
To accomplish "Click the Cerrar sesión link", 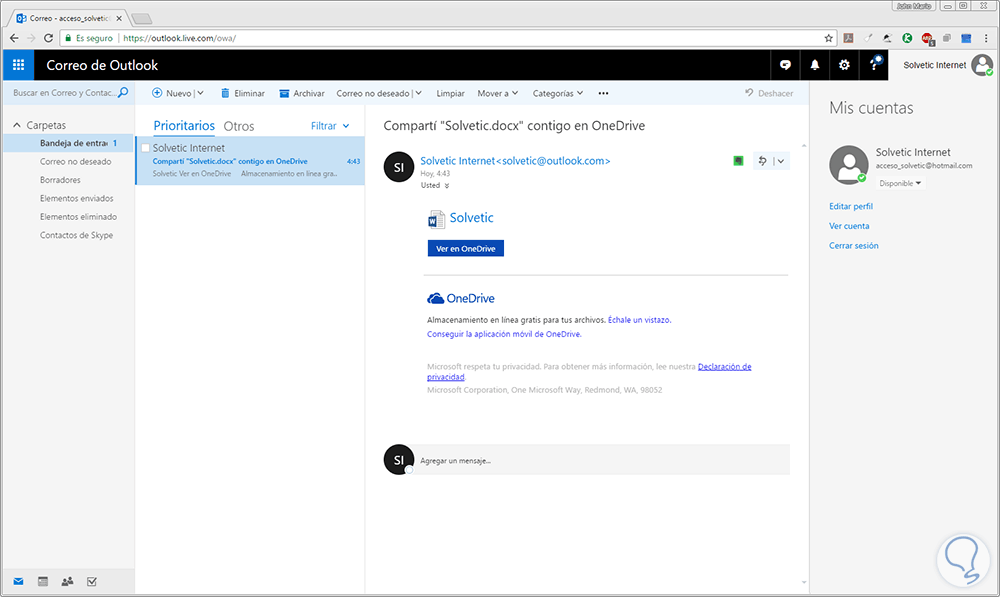I will [853, 246].
